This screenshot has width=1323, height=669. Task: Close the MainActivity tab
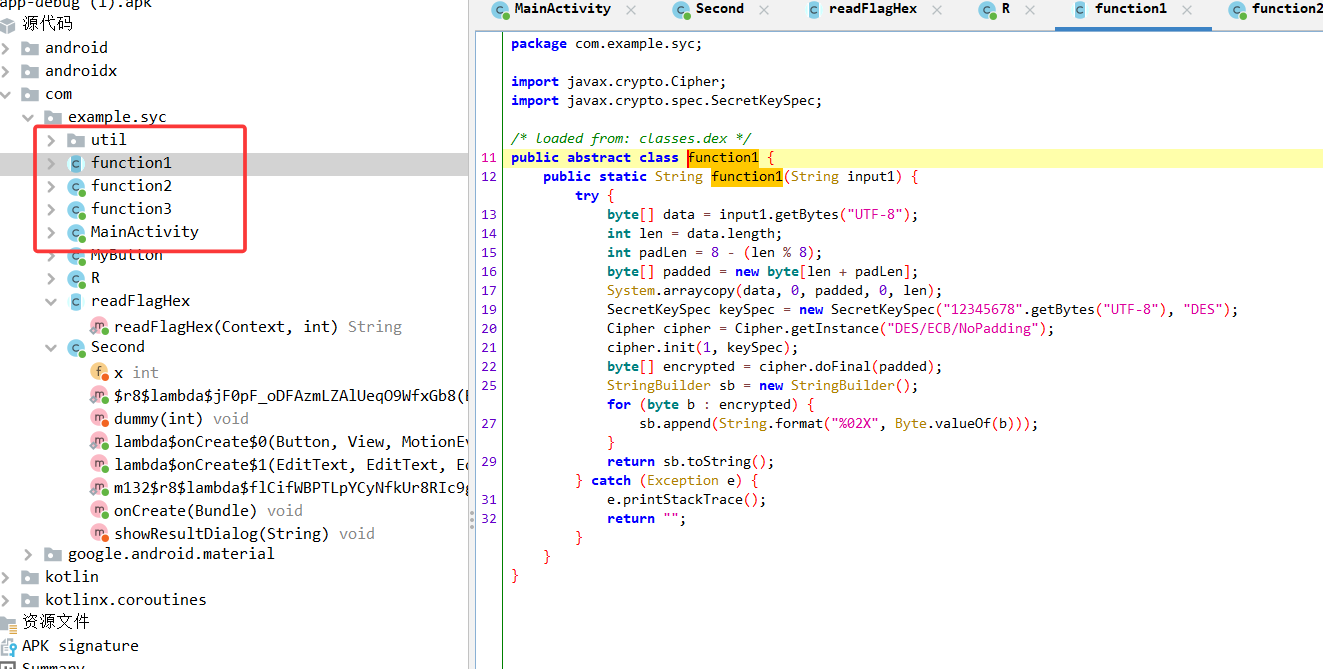[631, 10]
